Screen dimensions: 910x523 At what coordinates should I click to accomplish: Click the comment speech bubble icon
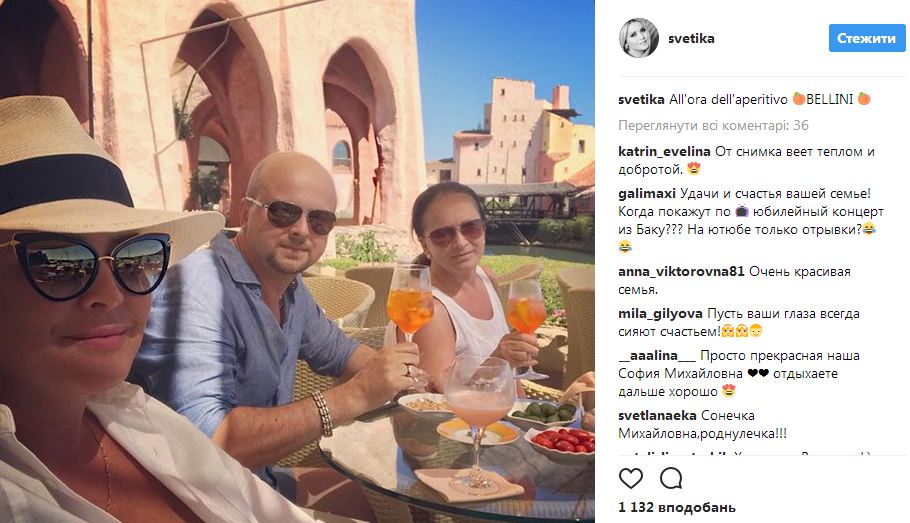(x=670, y=478)
